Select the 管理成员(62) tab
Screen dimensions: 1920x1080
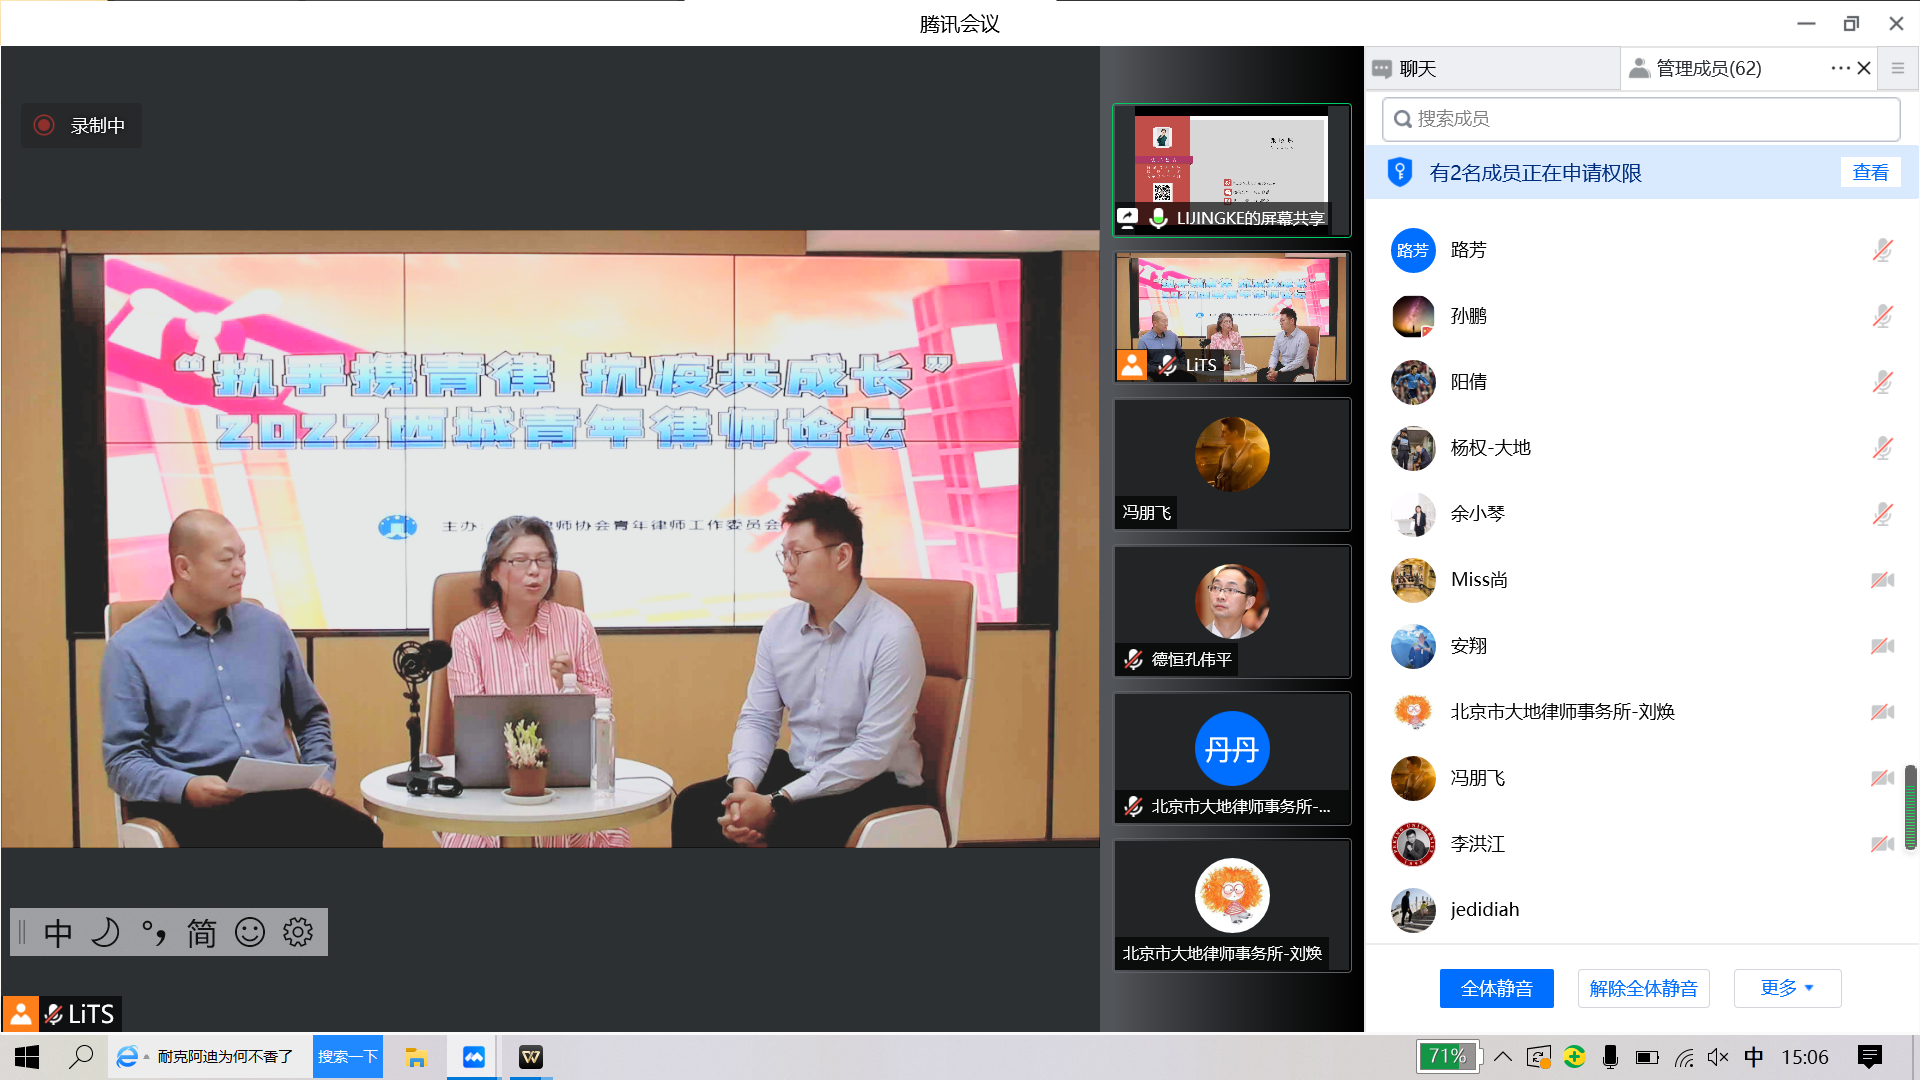(x=1708, y=68)
